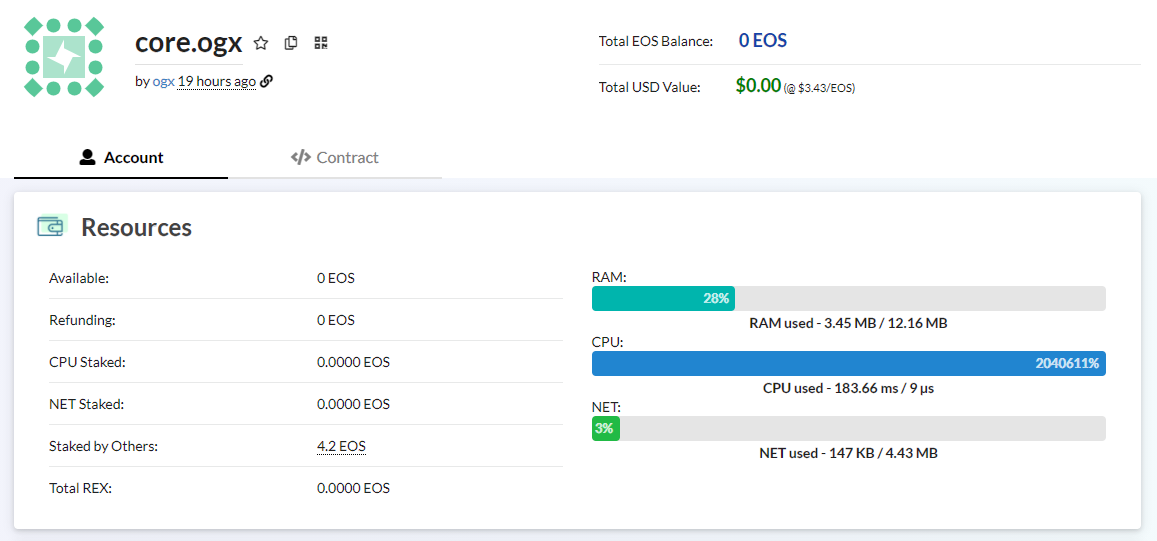Viewport: 1157px width, 541px height.
Task: Click the person icon on Account tab
Action: [x=88, y=157]
